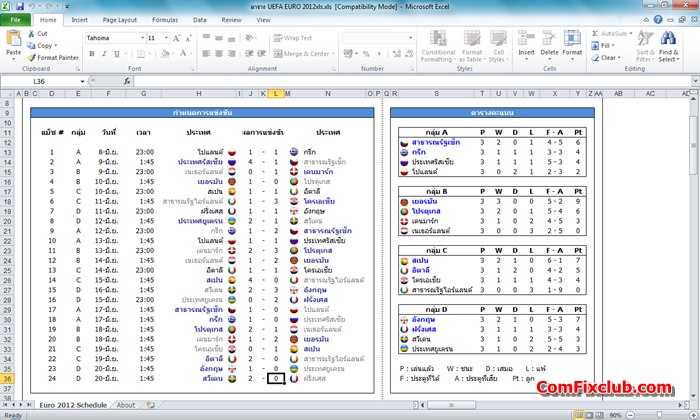Open Clipboard group dialog launcher
The height and width of the screenshot is (420, 700).
[77, 69]
